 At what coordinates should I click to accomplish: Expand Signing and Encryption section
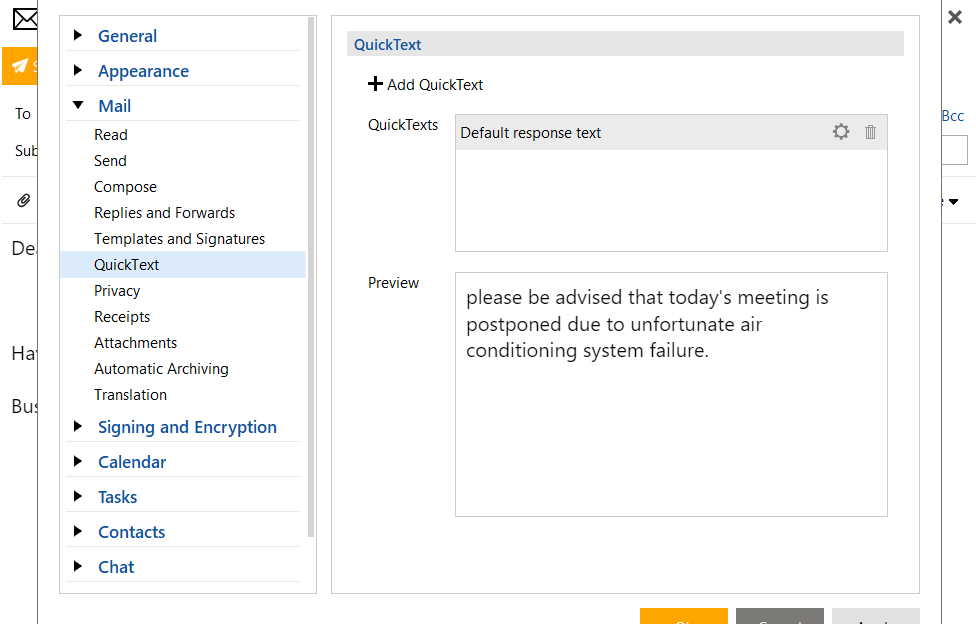click(x=78, y=427)
